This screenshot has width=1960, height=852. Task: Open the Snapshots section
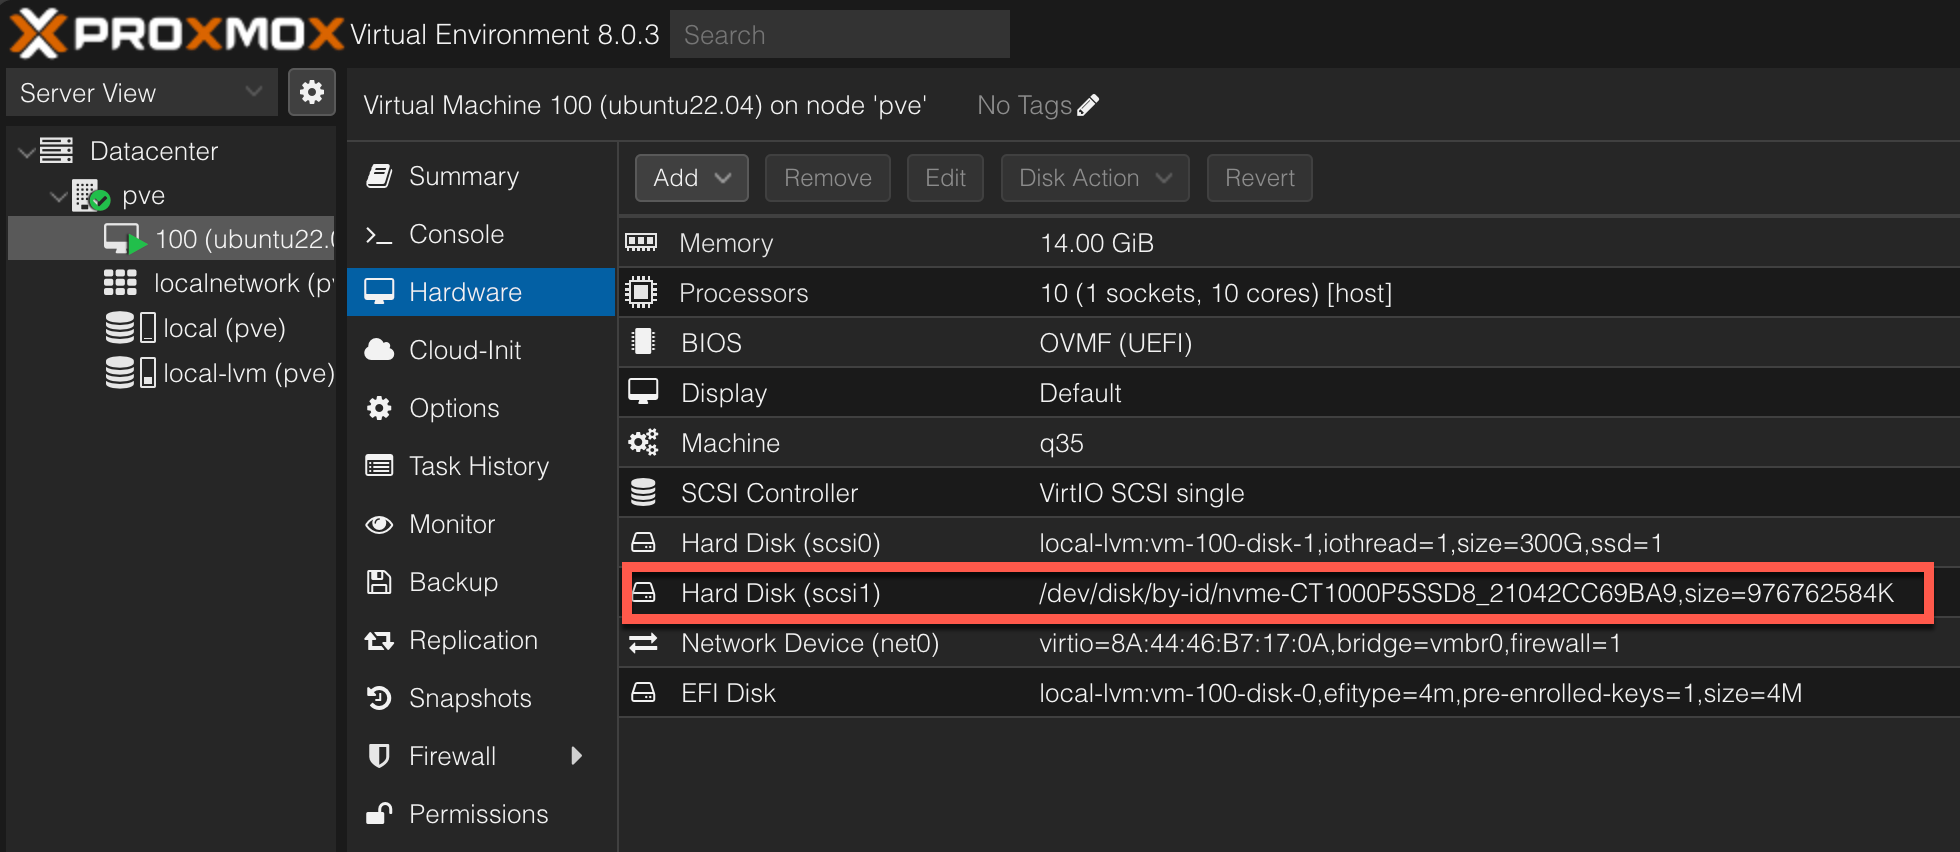point(481,698)
